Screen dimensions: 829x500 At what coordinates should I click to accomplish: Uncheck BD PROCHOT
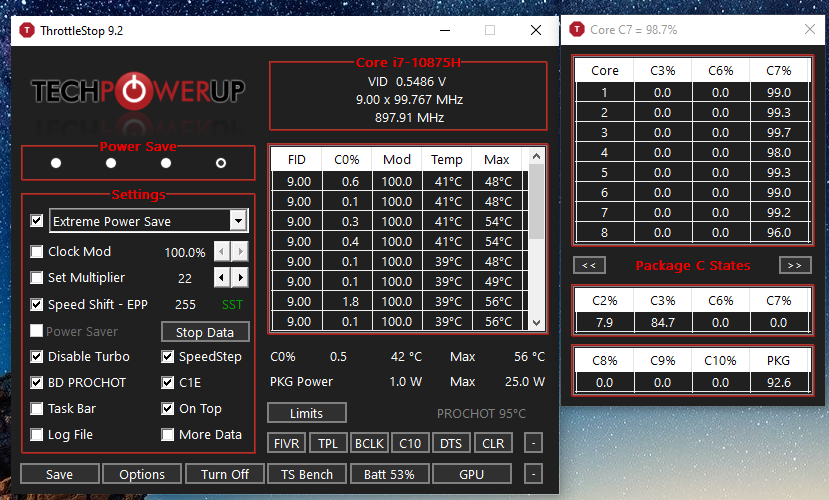[x=36, y=383]
